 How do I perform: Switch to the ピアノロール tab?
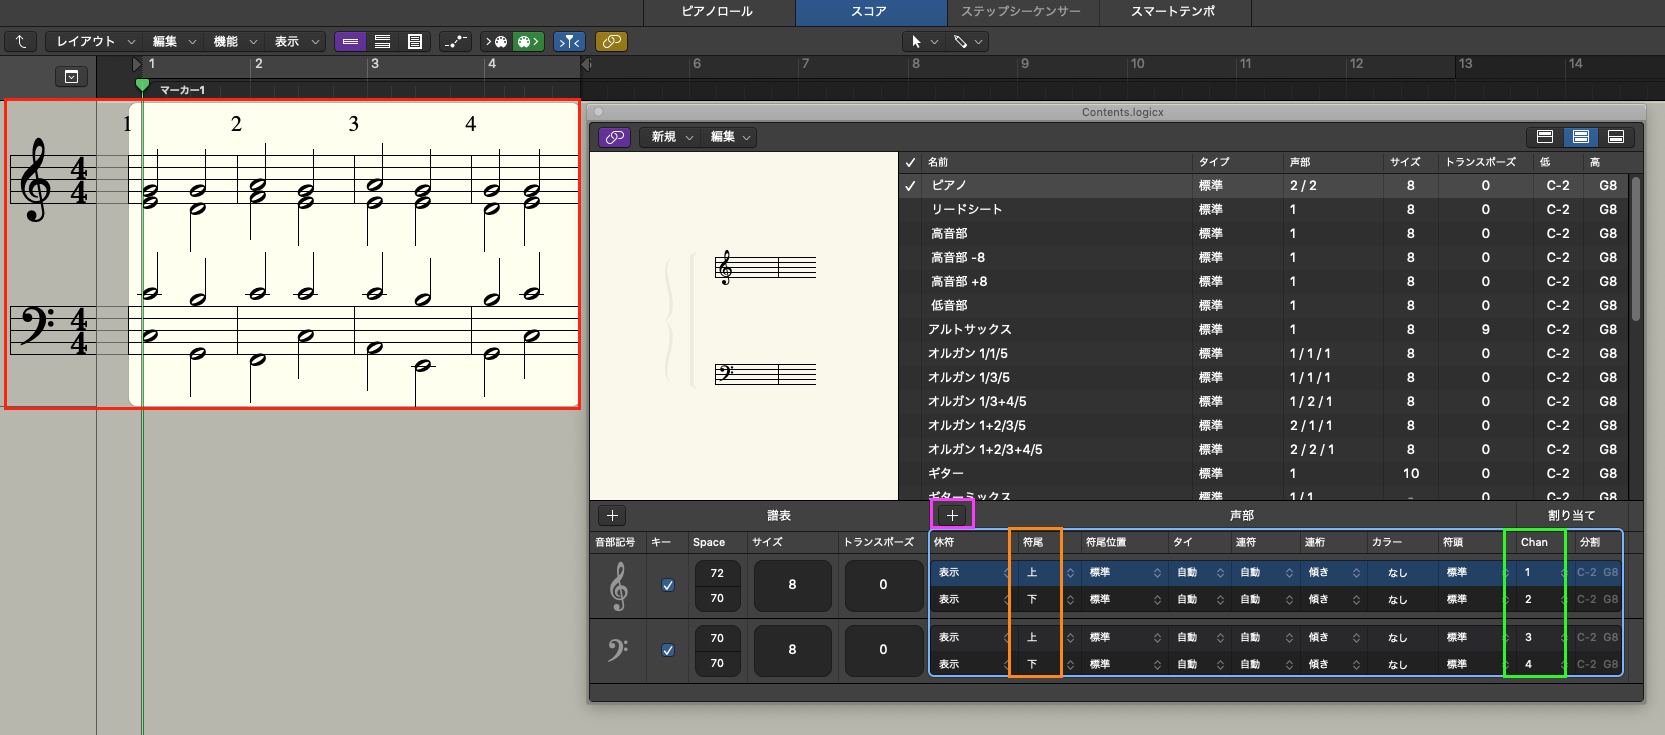pyautogui.click(x=717, y=11)
